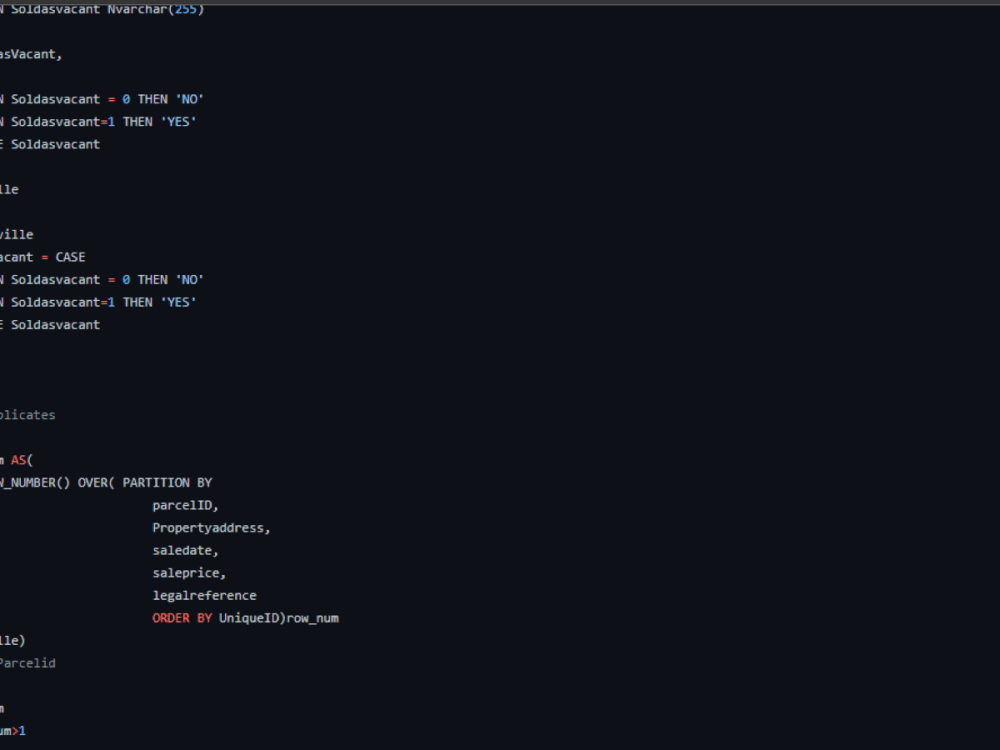Click the THEN 'YES' line two rows below CASE
1000x750 pixels.
98,302
